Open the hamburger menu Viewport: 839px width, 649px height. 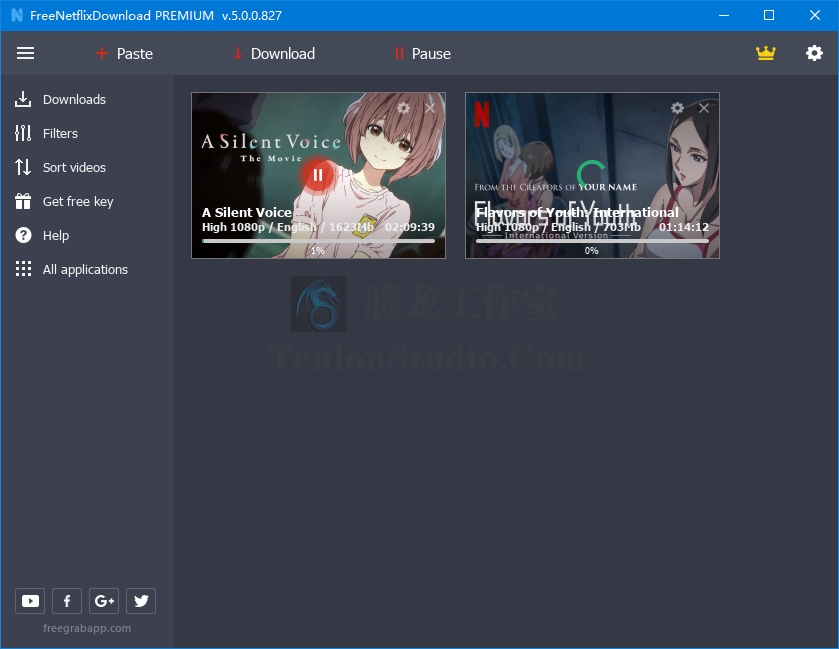(25, 54)
